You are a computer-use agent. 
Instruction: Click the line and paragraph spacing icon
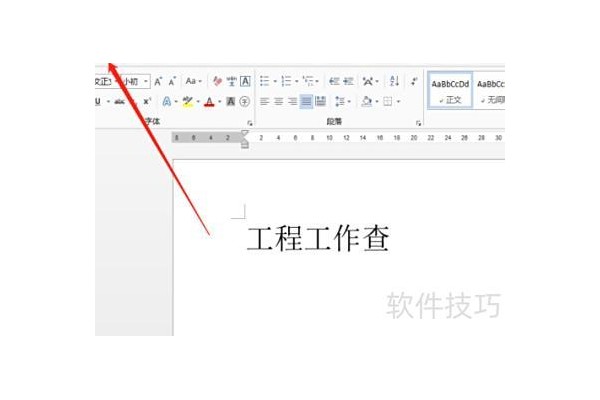[x=340, y=101]
